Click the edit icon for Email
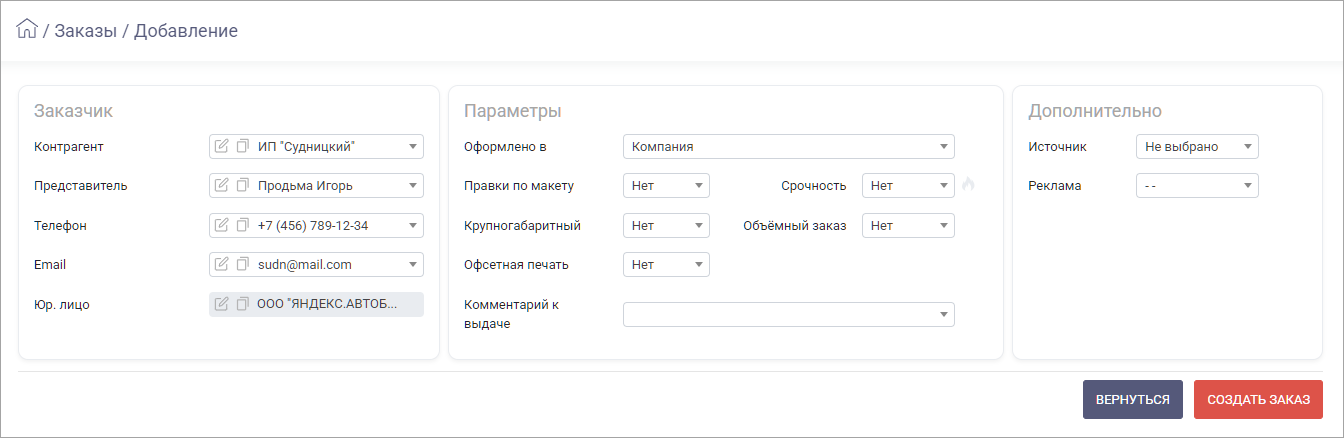 [222, 264]
